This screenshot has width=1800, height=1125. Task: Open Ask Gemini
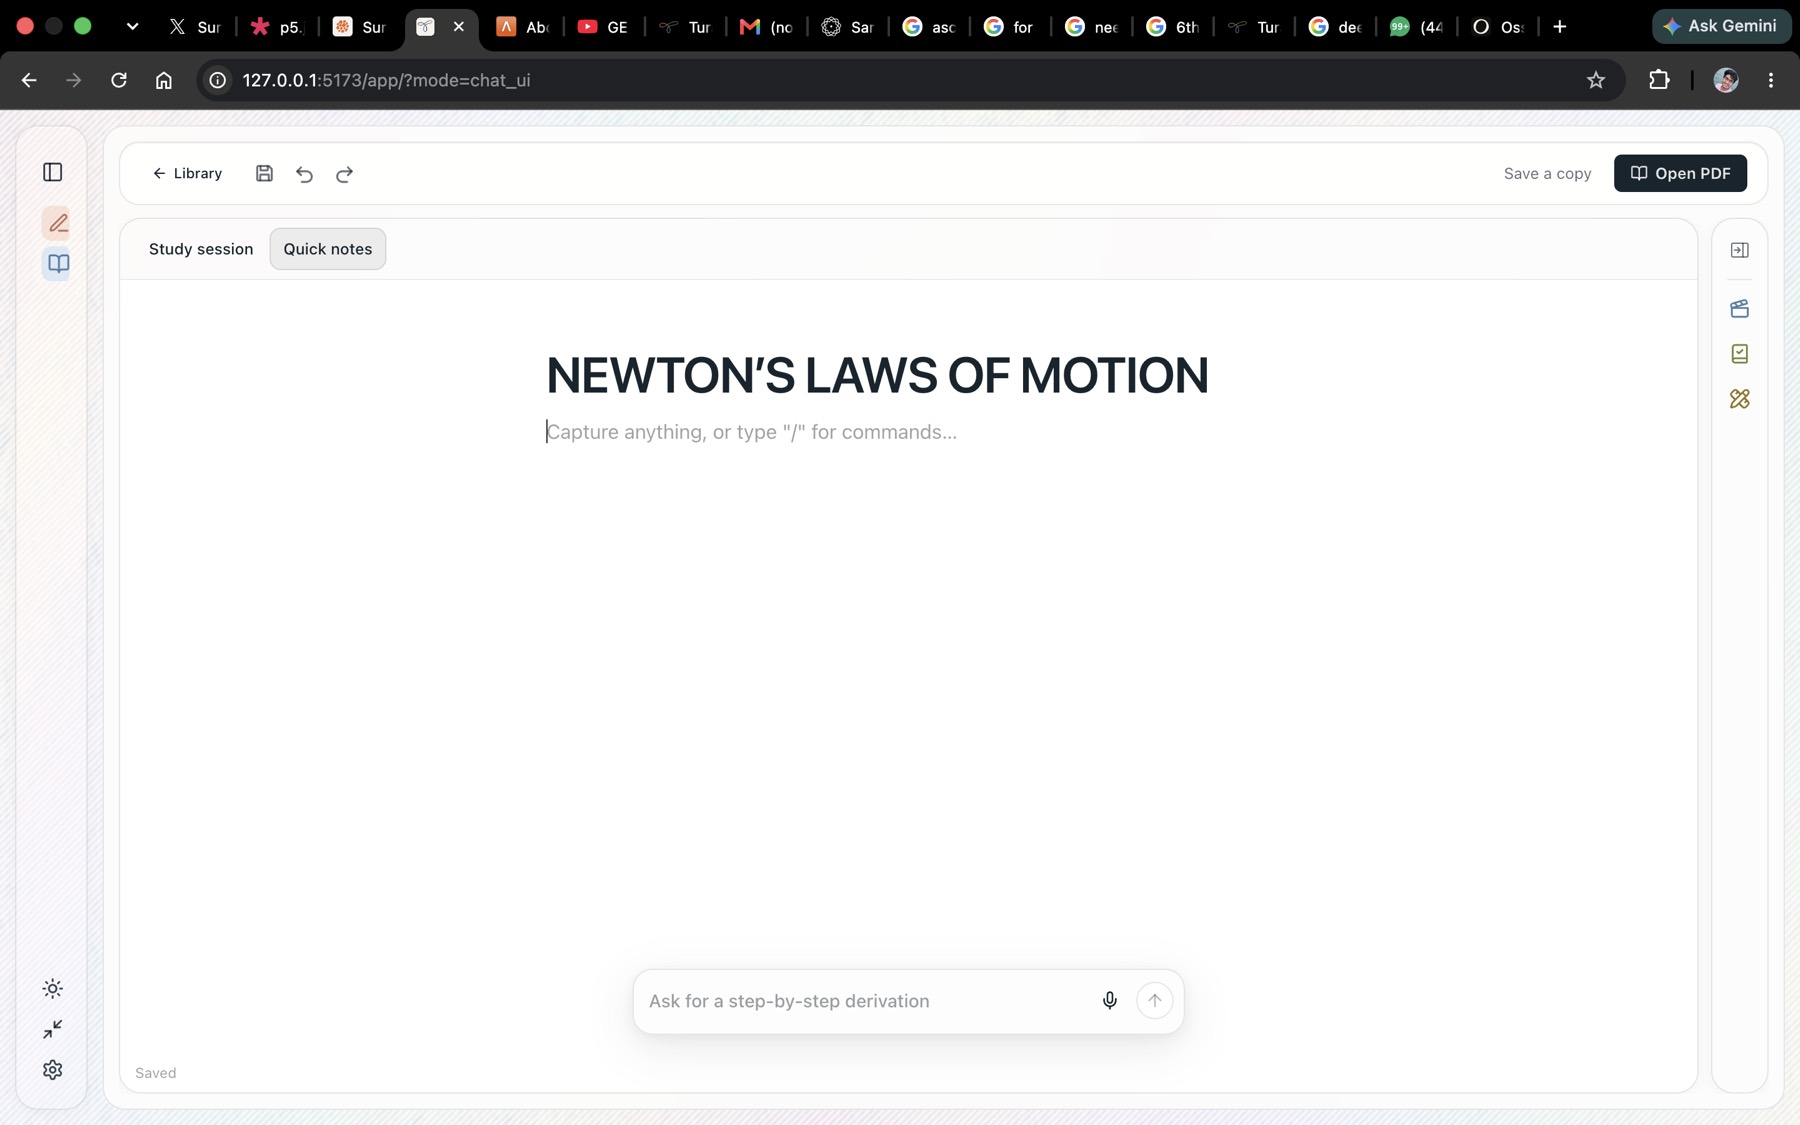pos(1721,26)
